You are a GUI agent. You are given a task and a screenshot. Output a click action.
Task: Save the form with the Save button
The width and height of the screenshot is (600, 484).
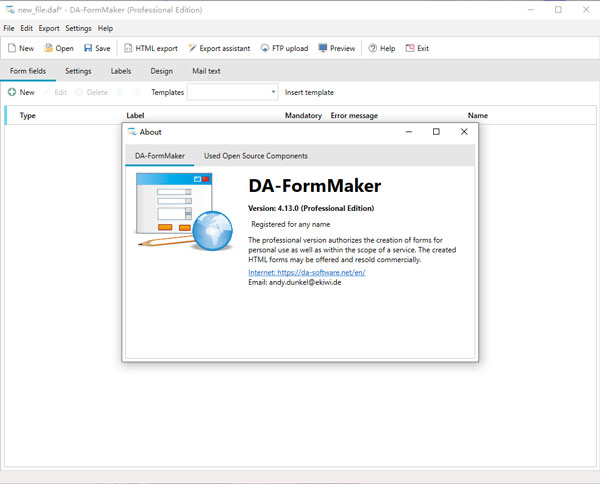click(x=97, y=48)
